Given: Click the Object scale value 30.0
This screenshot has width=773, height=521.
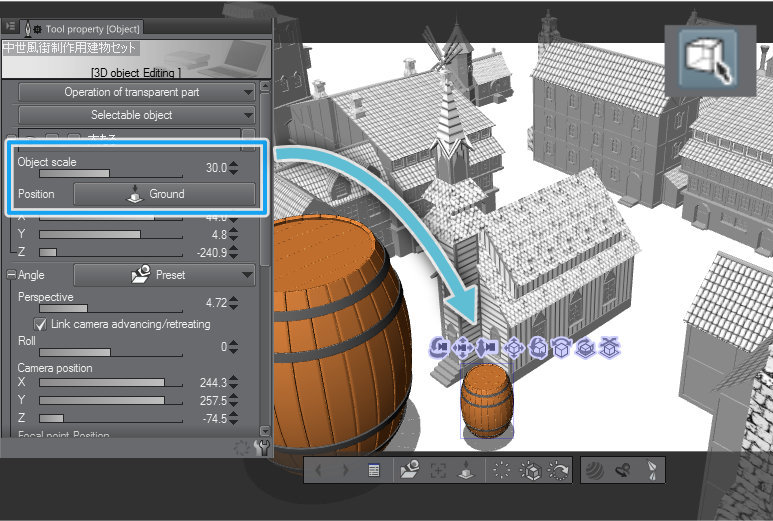Looking at the screenshot, I should (216, 168).
